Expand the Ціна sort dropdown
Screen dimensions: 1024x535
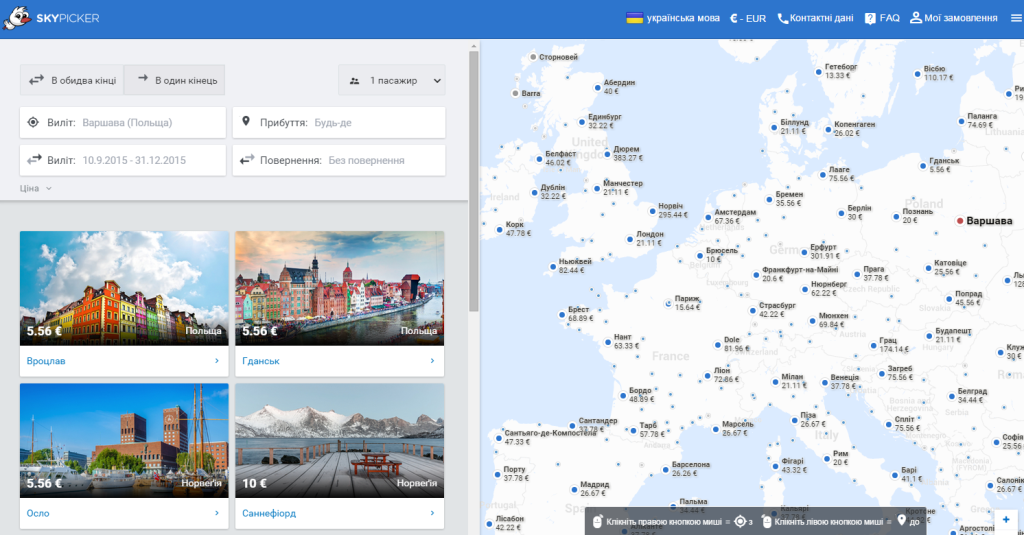(x=35, y=188)
